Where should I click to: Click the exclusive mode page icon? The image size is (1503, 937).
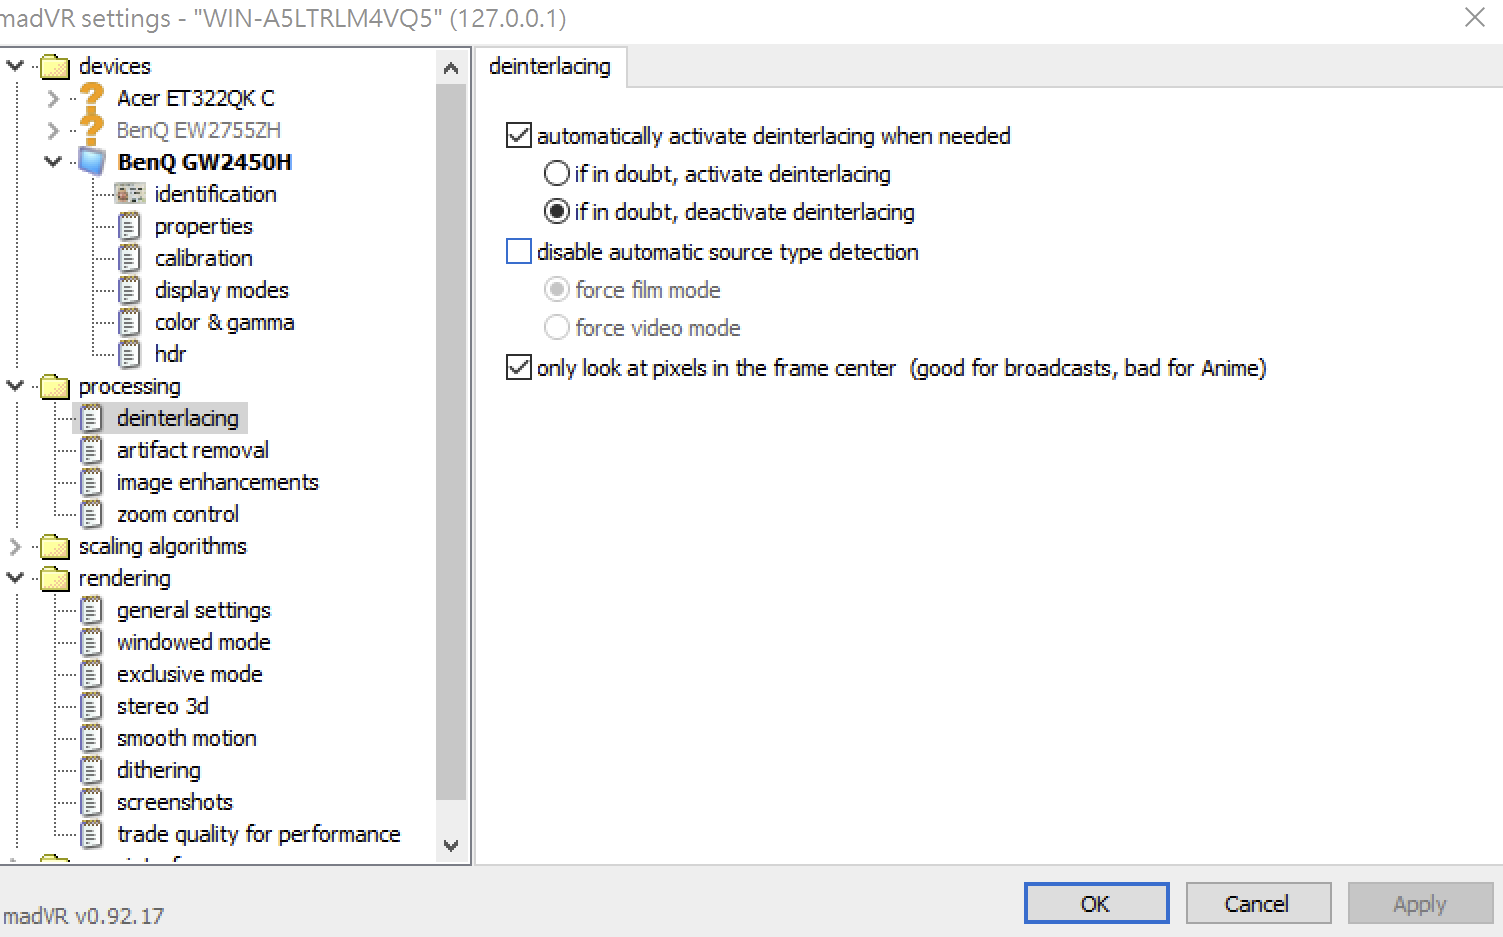coord(91,674)
